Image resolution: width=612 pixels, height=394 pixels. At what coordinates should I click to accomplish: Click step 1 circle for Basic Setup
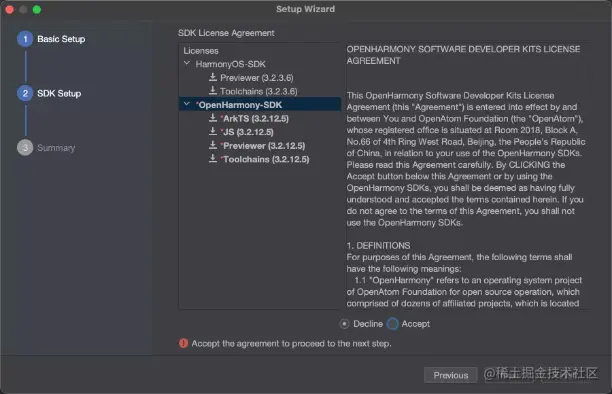(x=25, y=39)
